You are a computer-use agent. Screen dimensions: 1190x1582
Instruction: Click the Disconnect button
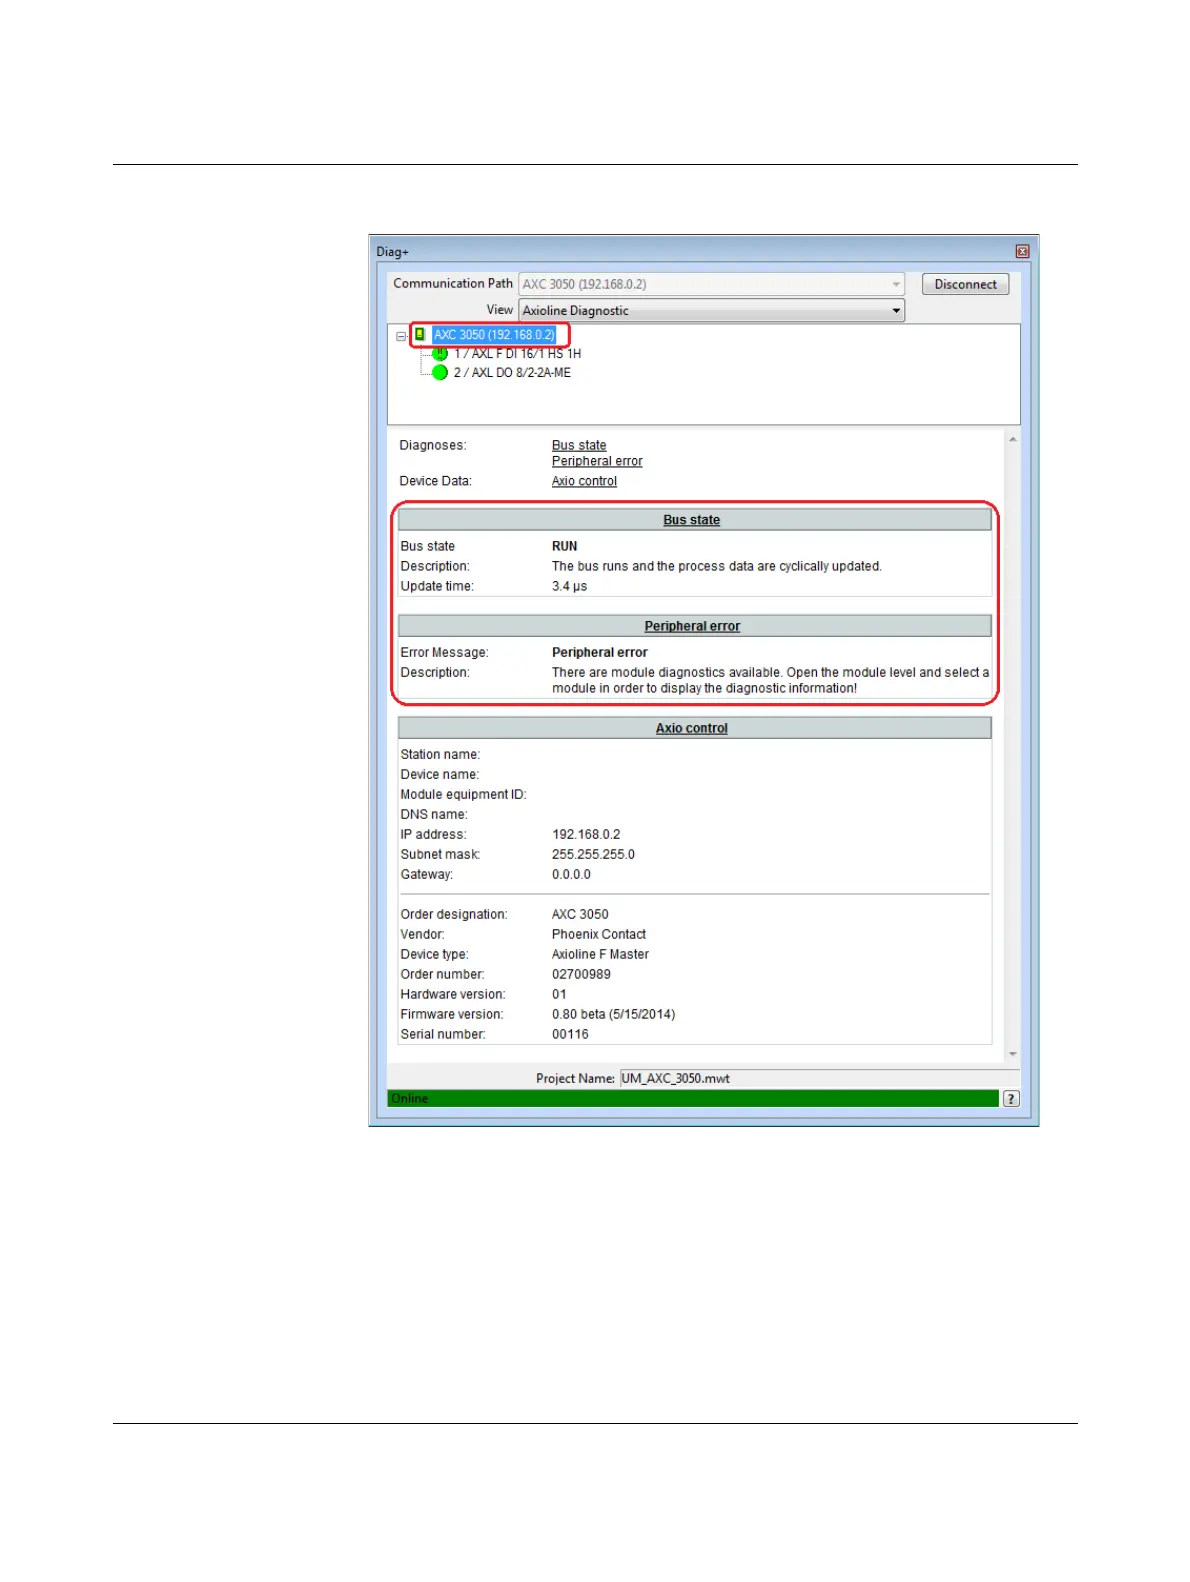965,284
